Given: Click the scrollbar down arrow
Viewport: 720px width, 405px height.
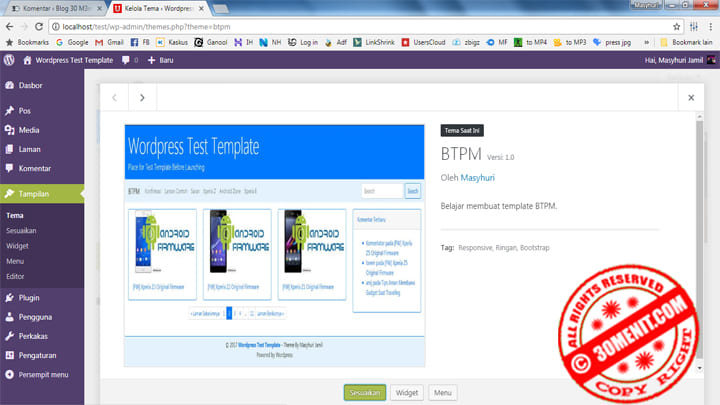Looking at the screenshot, I should pos(700,368).
